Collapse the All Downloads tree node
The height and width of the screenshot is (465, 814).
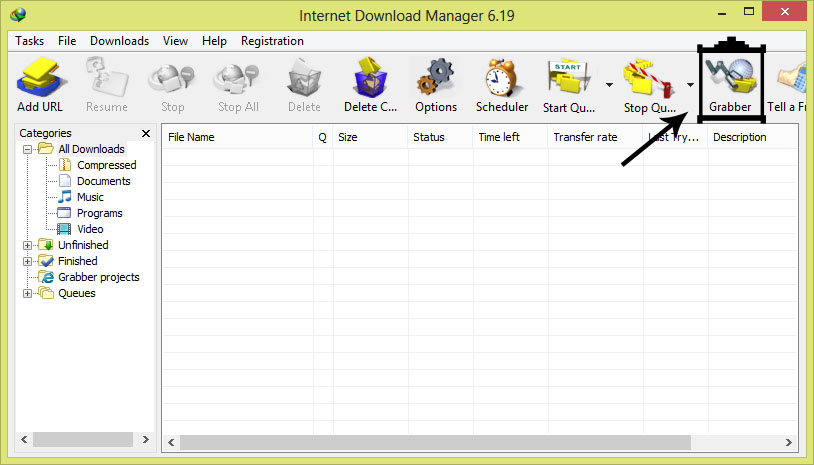pos(28,149)
